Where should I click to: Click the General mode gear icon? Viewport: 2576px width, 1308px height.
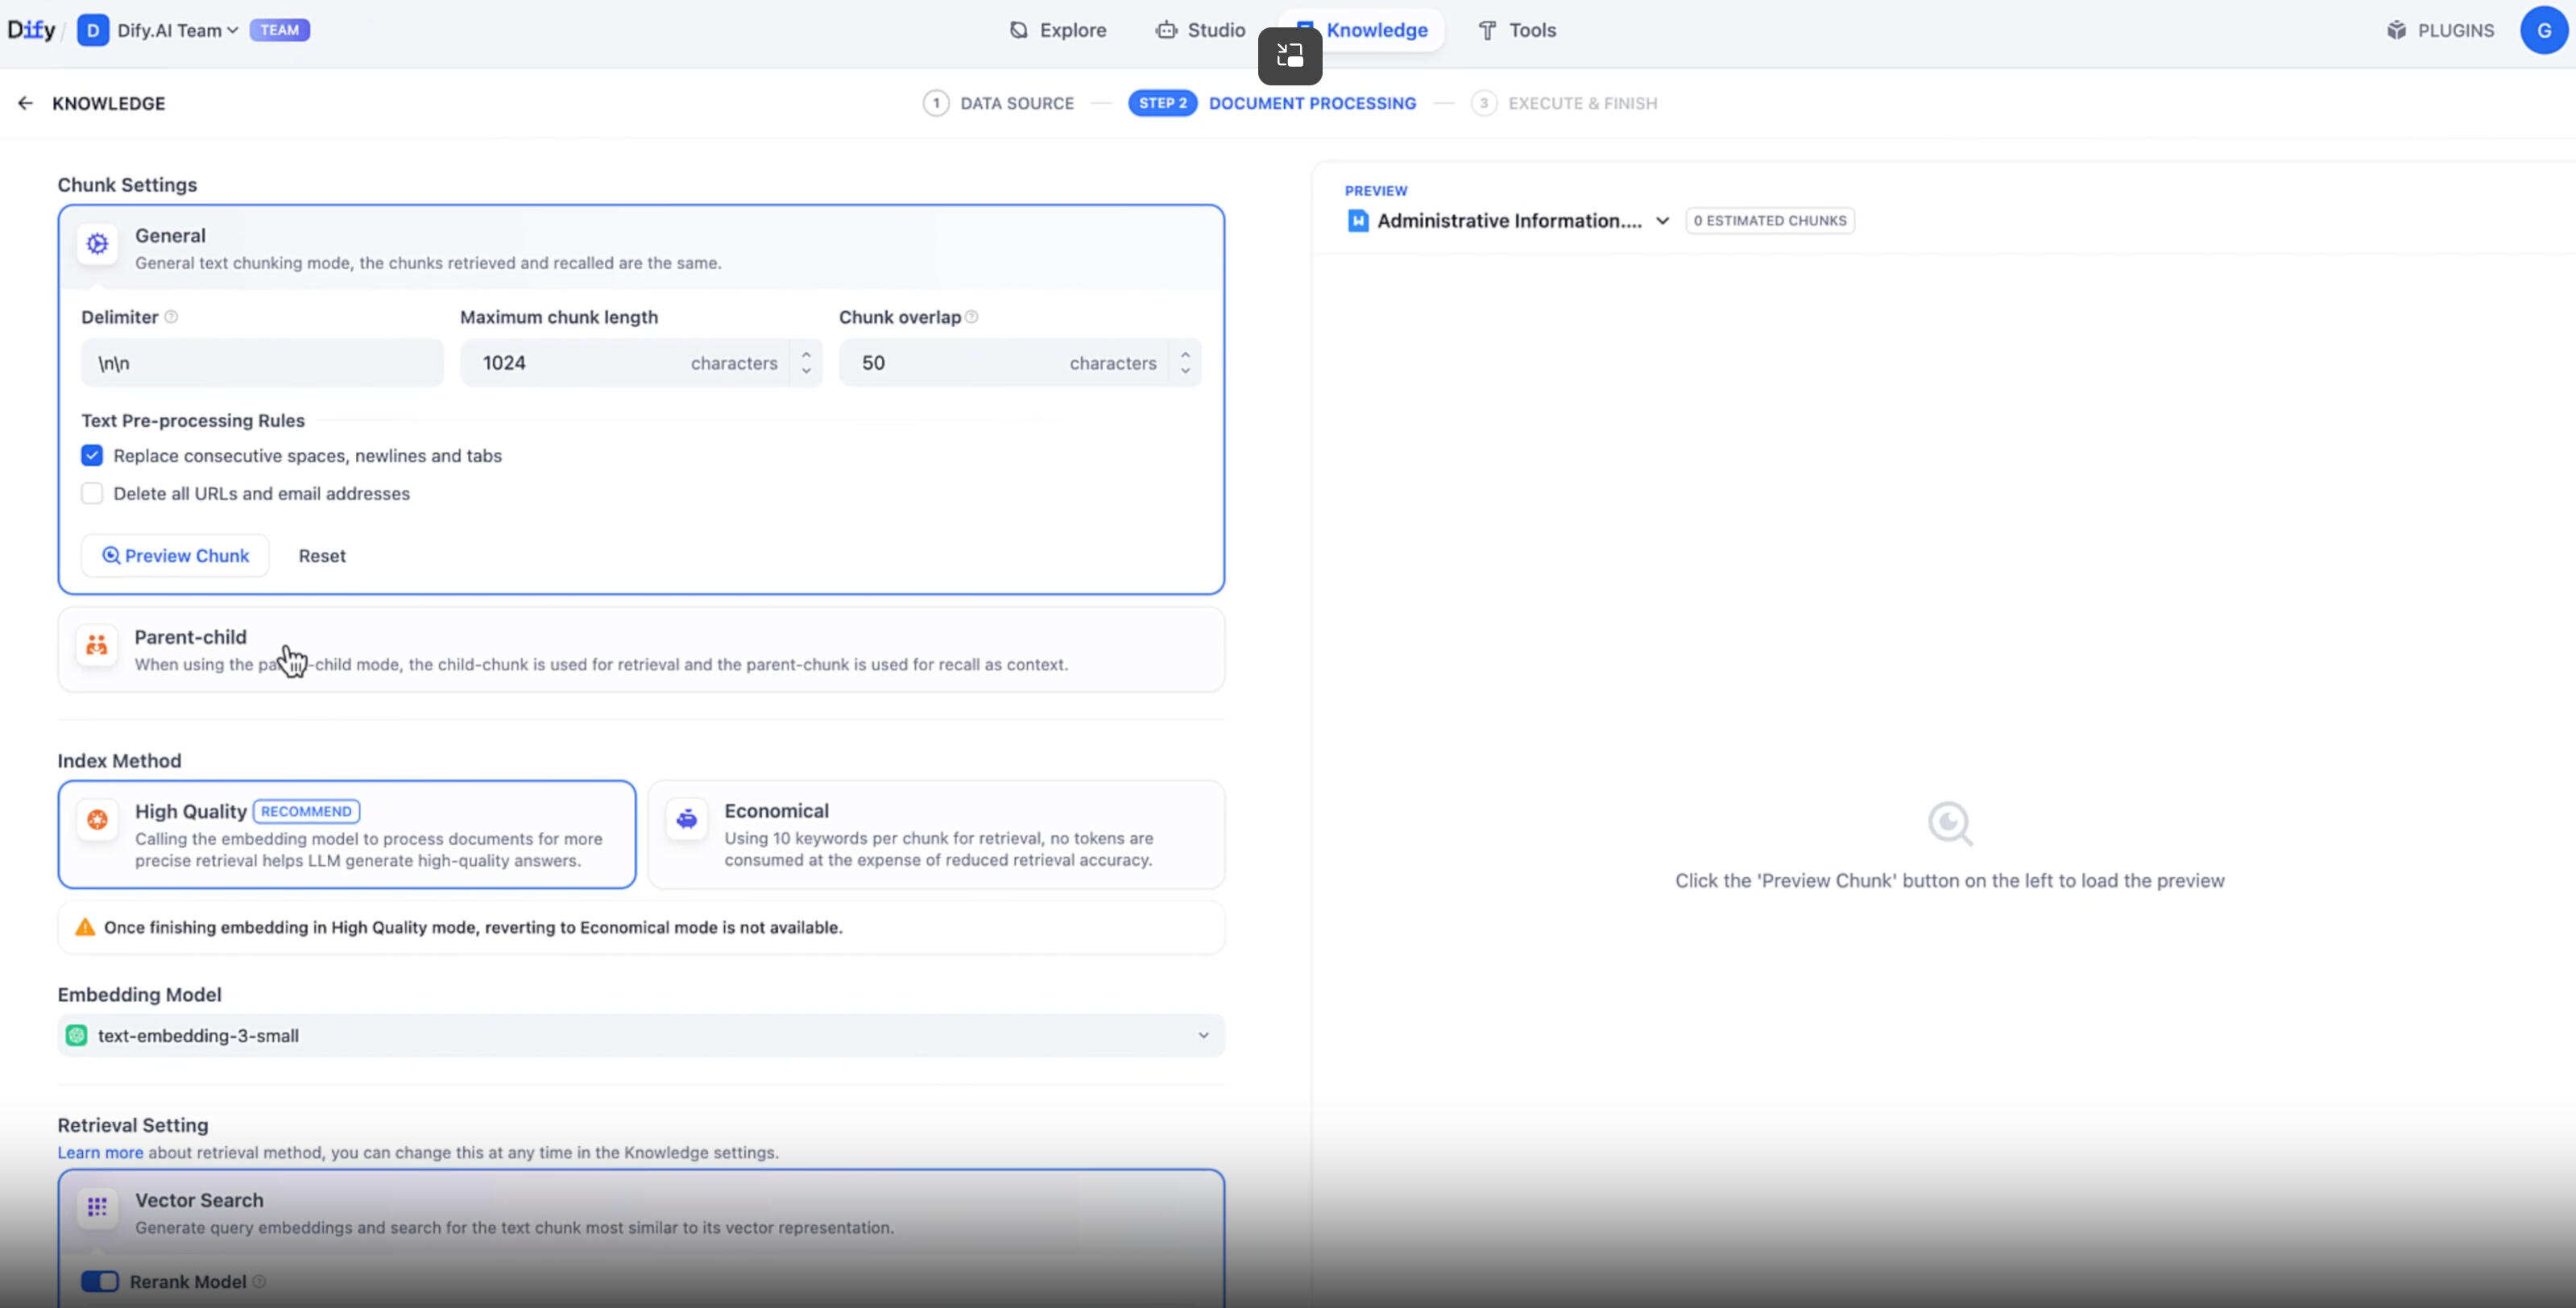(97, 243)
